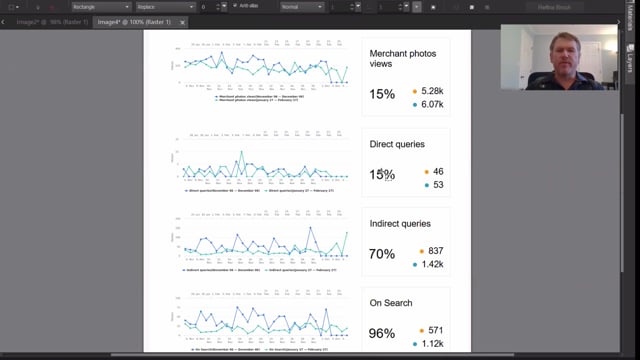Screen dimensions: 640x360
Task: Open the Normal style dropdown
Action: 302,7
